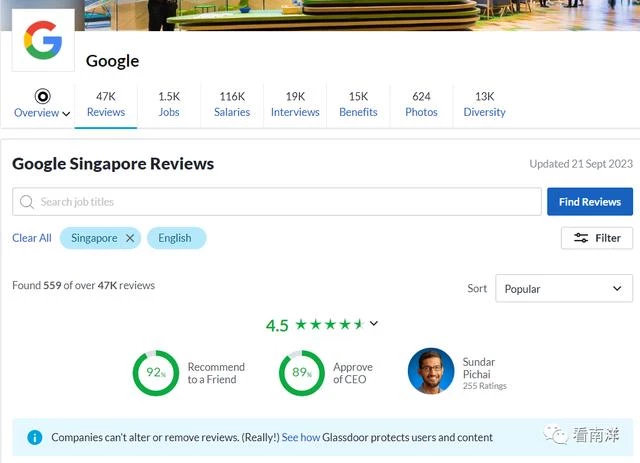Click the Google company name heading
The height and width of the screenshot is (463, 640).
(x=112, y=61)
